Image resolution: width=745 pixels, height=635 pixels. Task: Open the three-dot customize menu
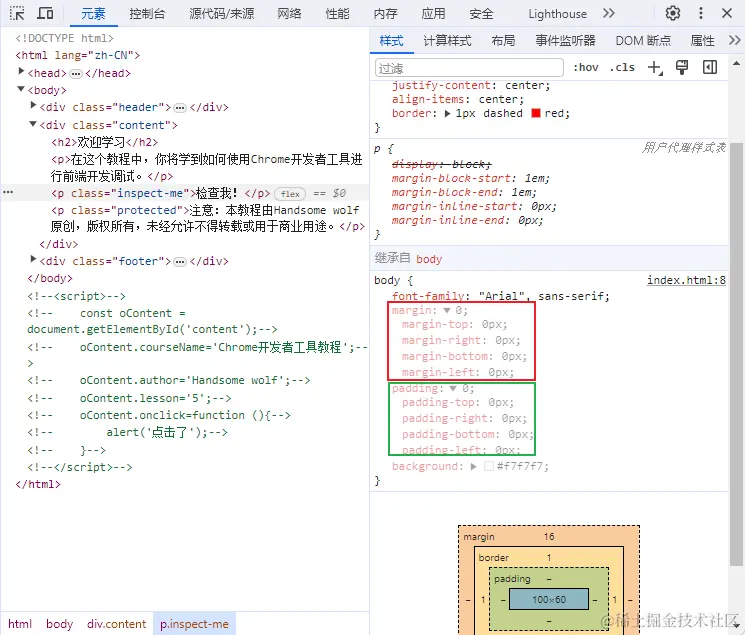click(x=701, y=13)
